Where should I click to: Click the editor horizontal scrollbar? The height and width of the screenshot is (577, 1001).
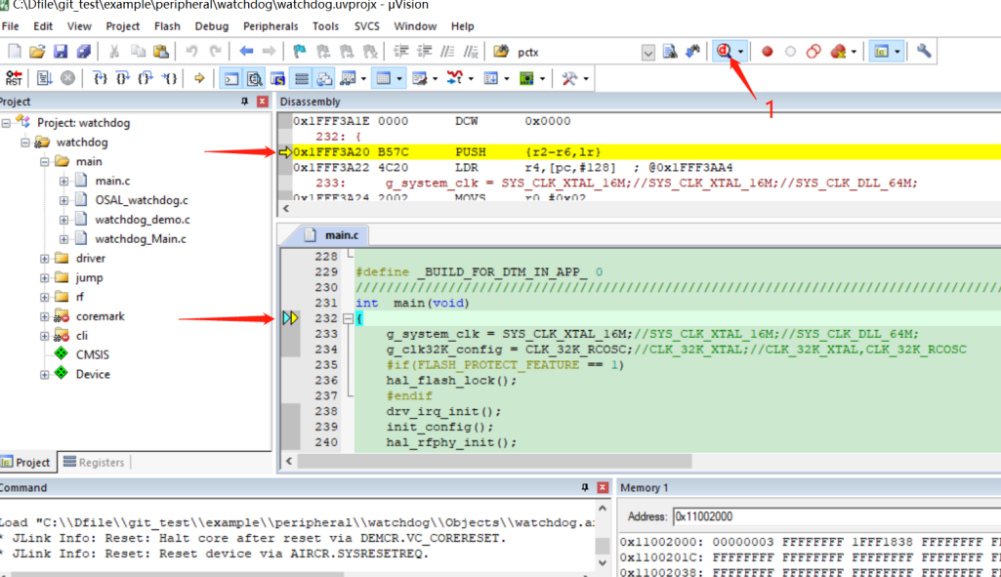(495, 461)
